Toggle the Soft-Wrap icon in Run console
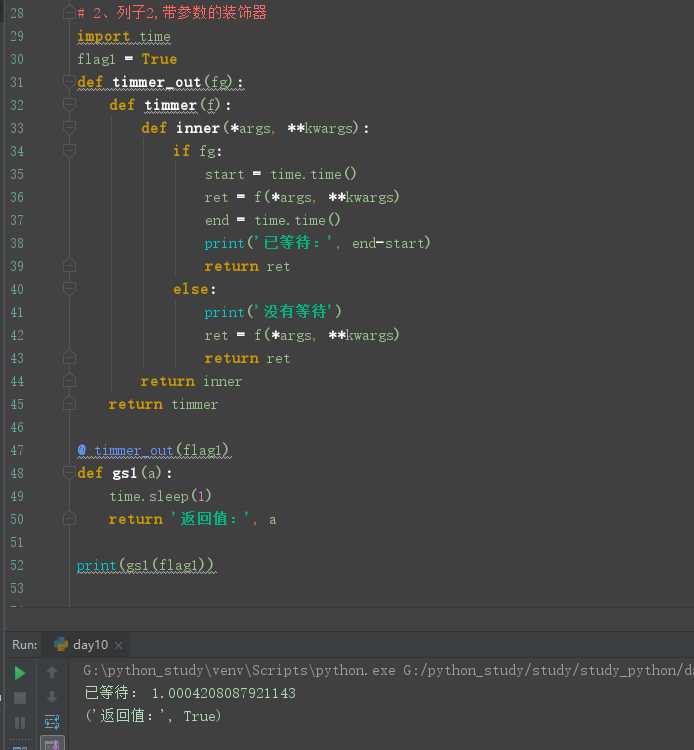Viewport: 694px width, 750px height. click(52, 721)
